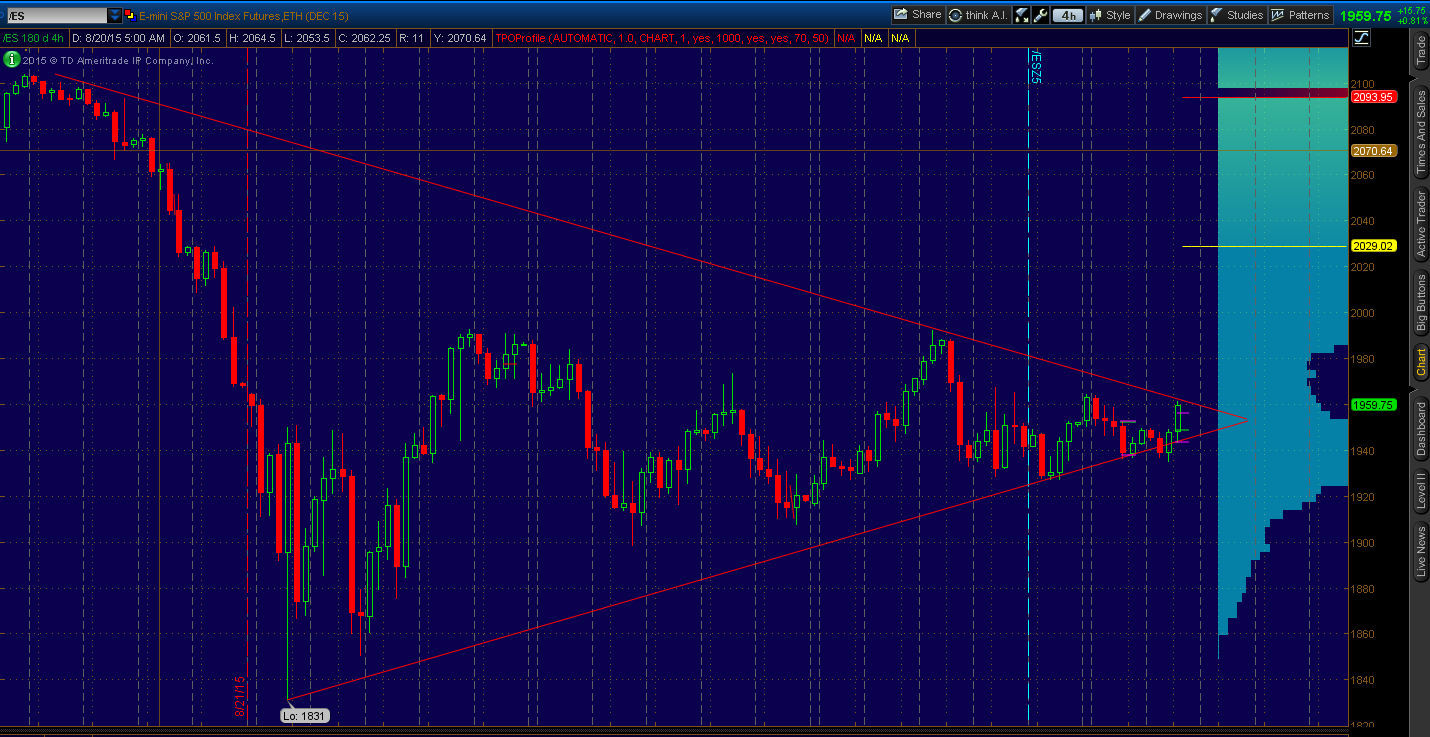Click the R: 11 range readout

point(411,38)
